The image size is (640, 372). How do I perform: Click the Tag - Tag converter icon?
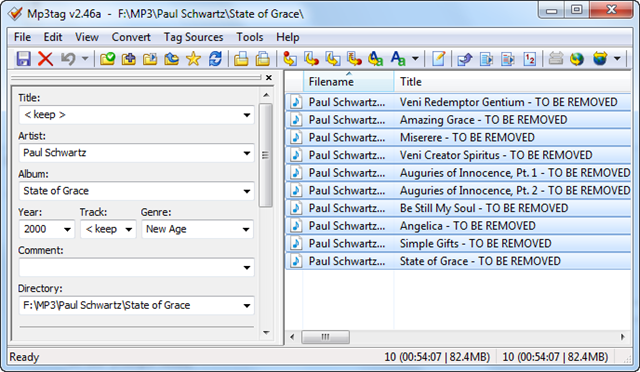click(x=375, y=59)
